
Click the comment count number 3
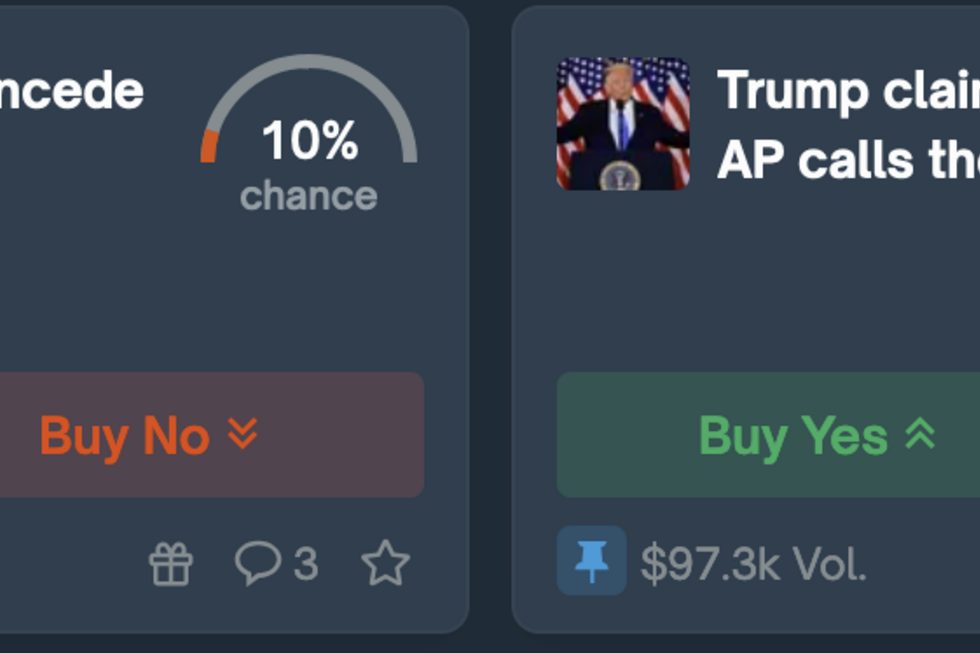(x=306, y=565)
